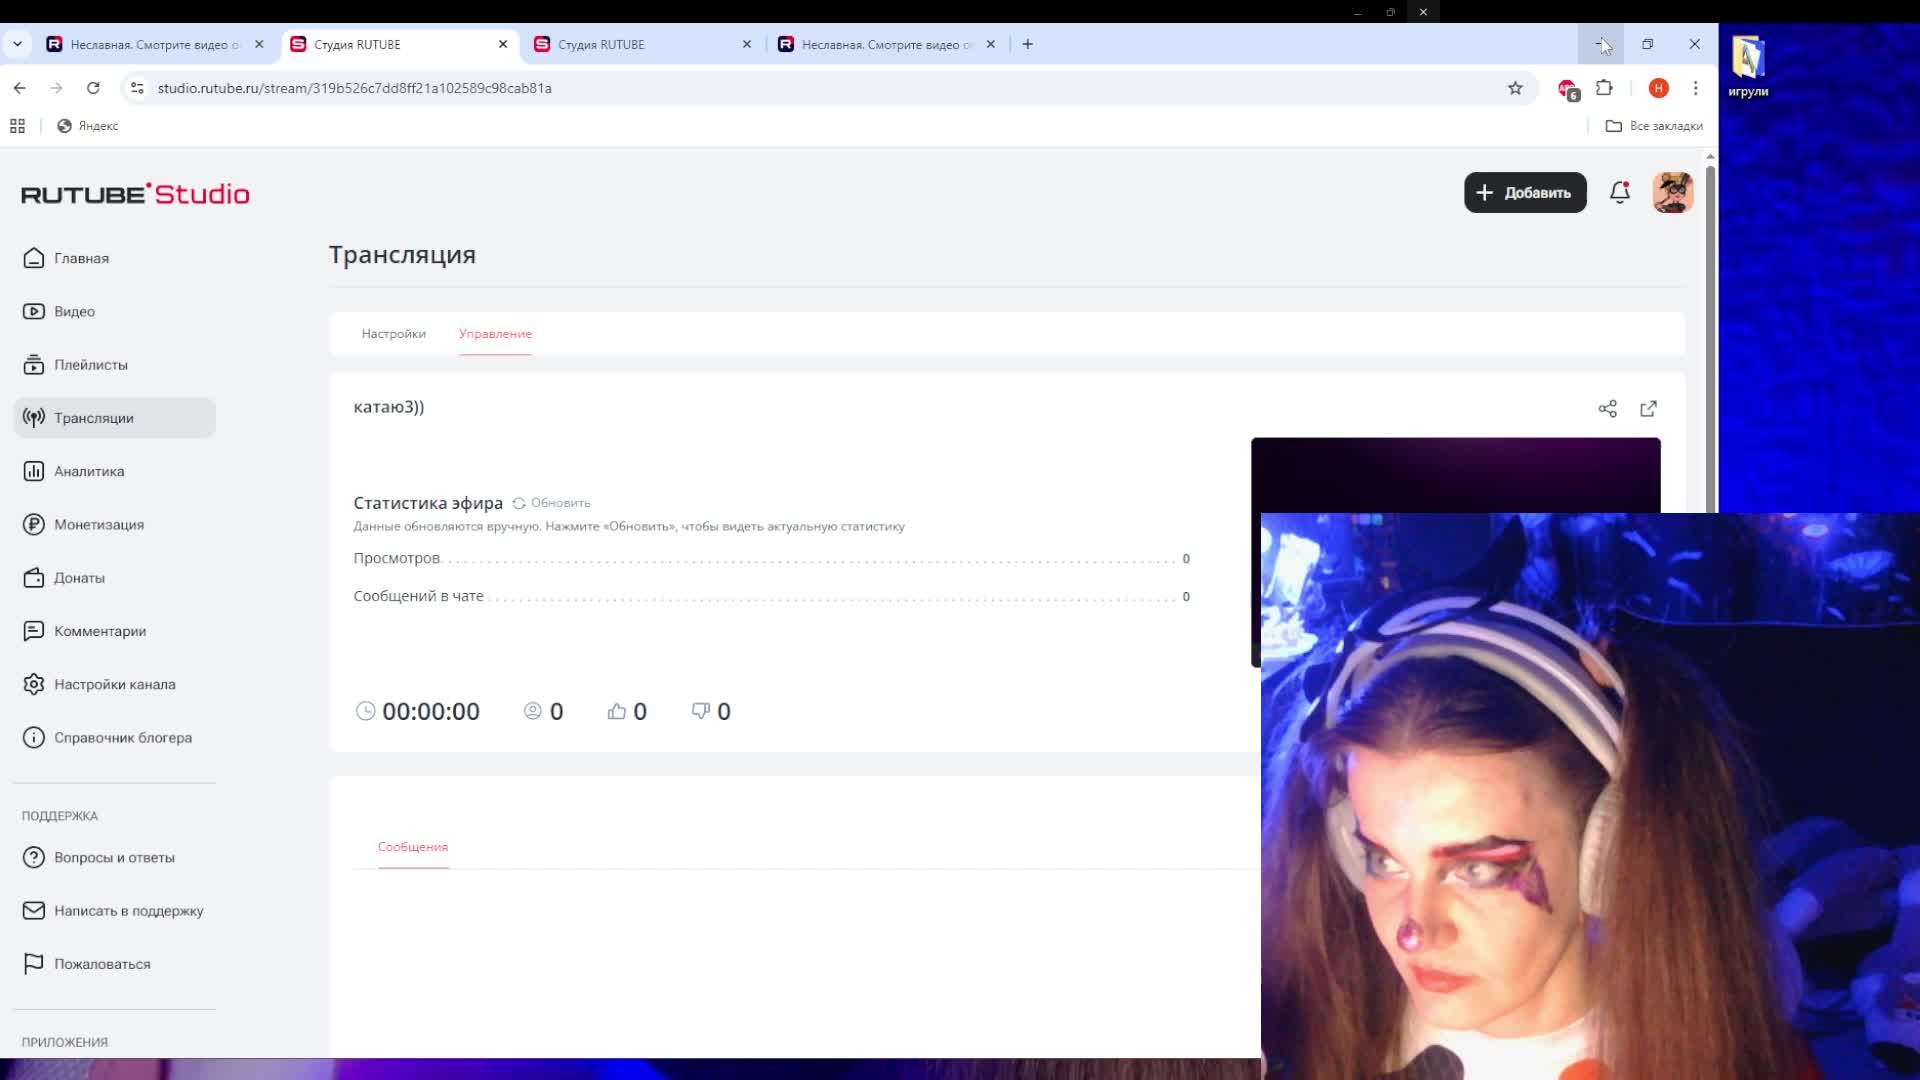Image resolution: width=1920 pixels, height=1080 pixels.
Task: Open stream in new window icon
Action: coord(1648,409)
